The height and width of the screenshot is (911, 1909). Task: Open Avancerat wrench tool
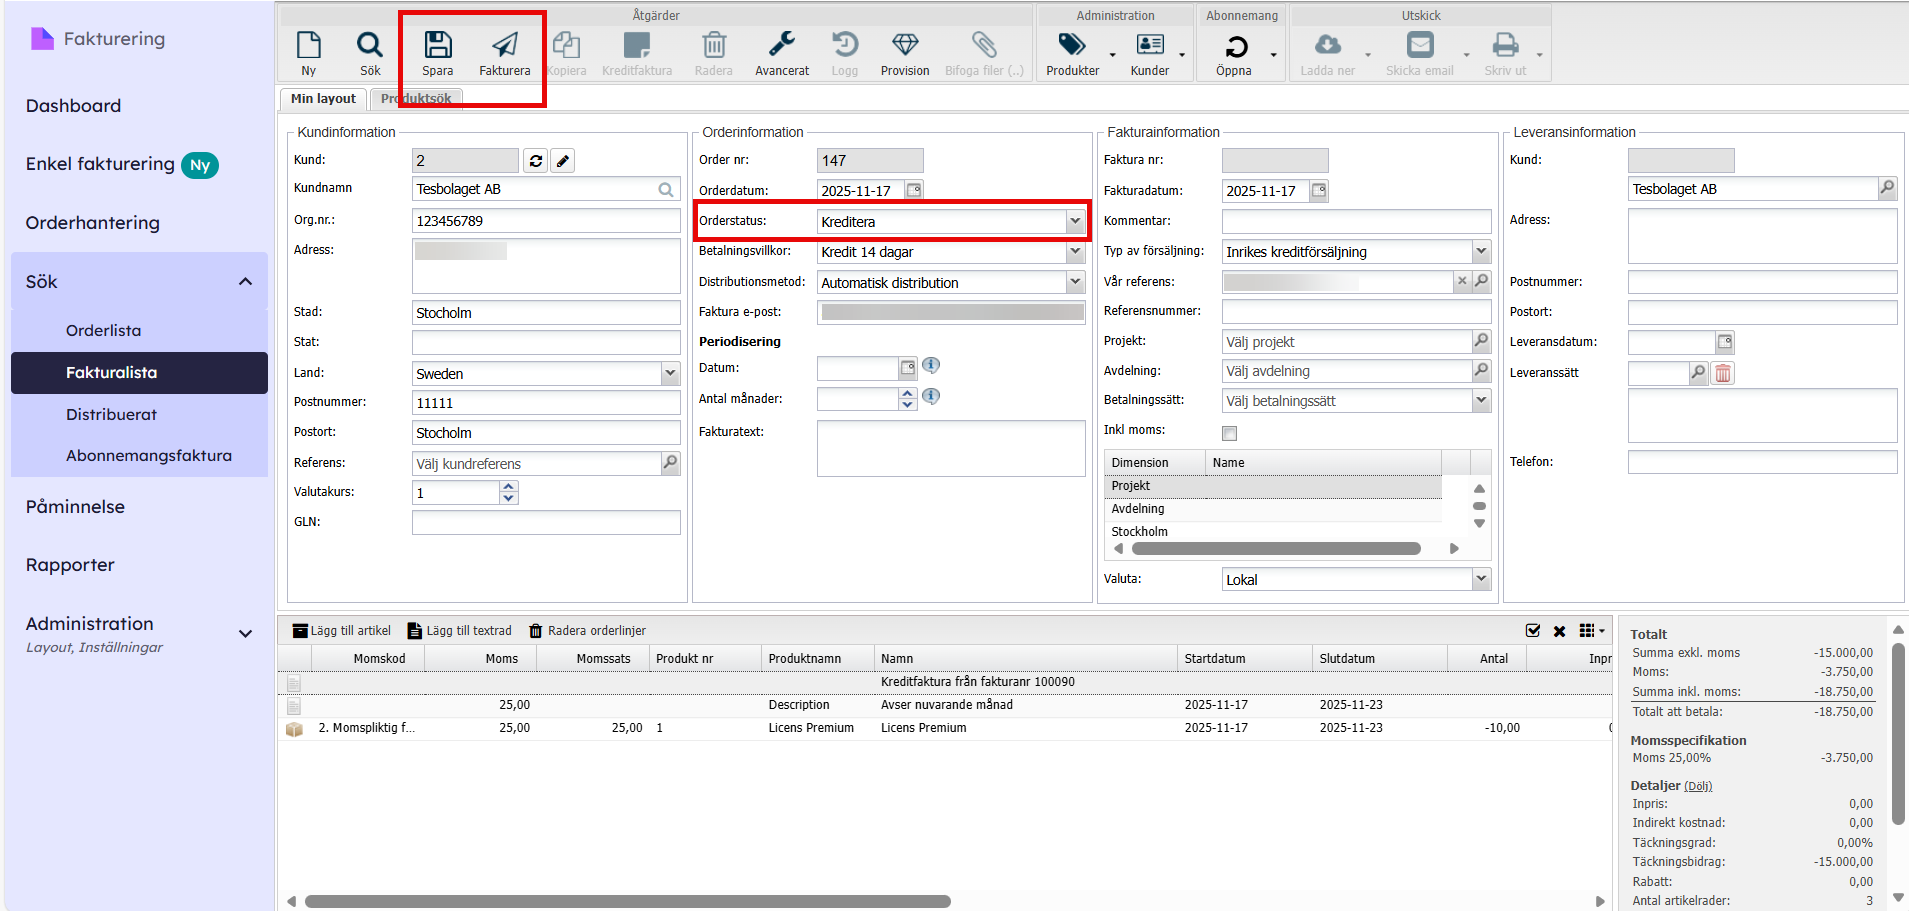(781, 46)
